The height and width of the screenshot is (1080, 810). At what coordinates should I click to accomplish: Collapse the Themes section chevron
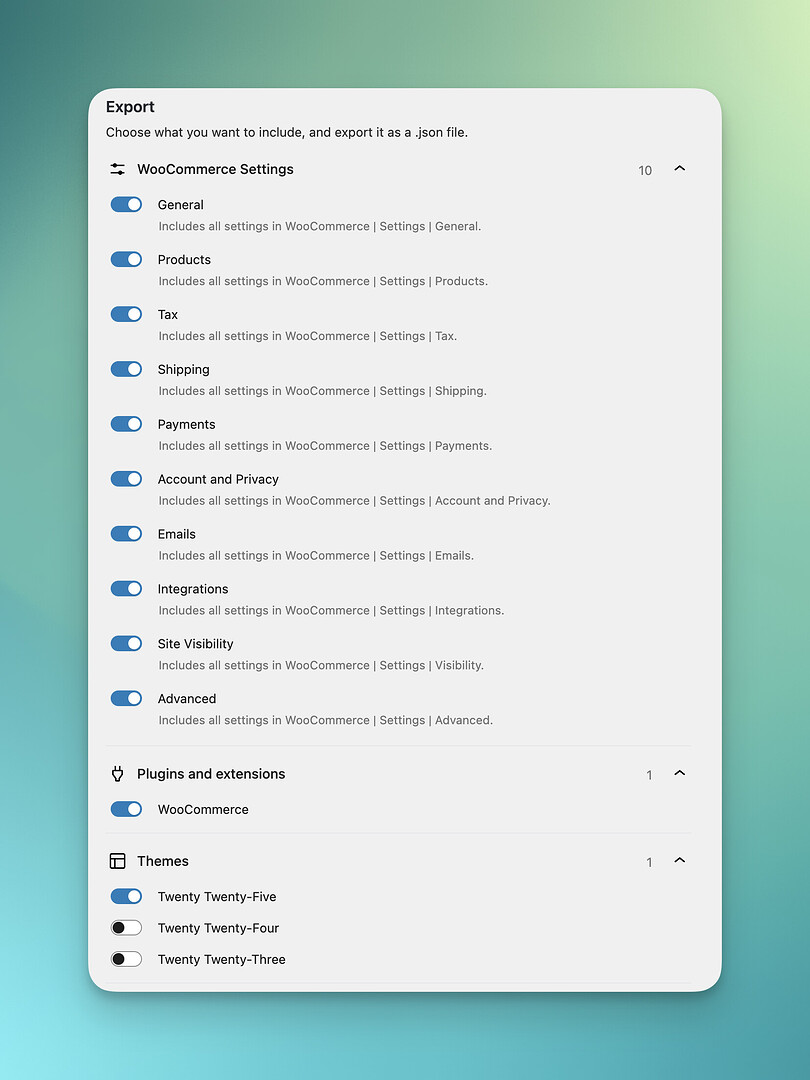(680, 861)
